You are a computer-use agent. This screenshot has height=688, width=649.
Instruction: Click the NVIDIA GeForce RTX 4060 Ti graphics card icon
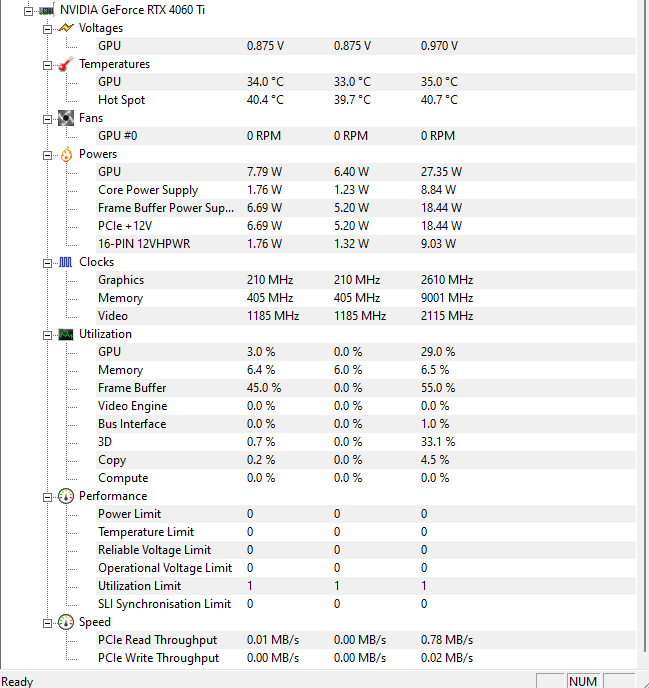point(47,10)
